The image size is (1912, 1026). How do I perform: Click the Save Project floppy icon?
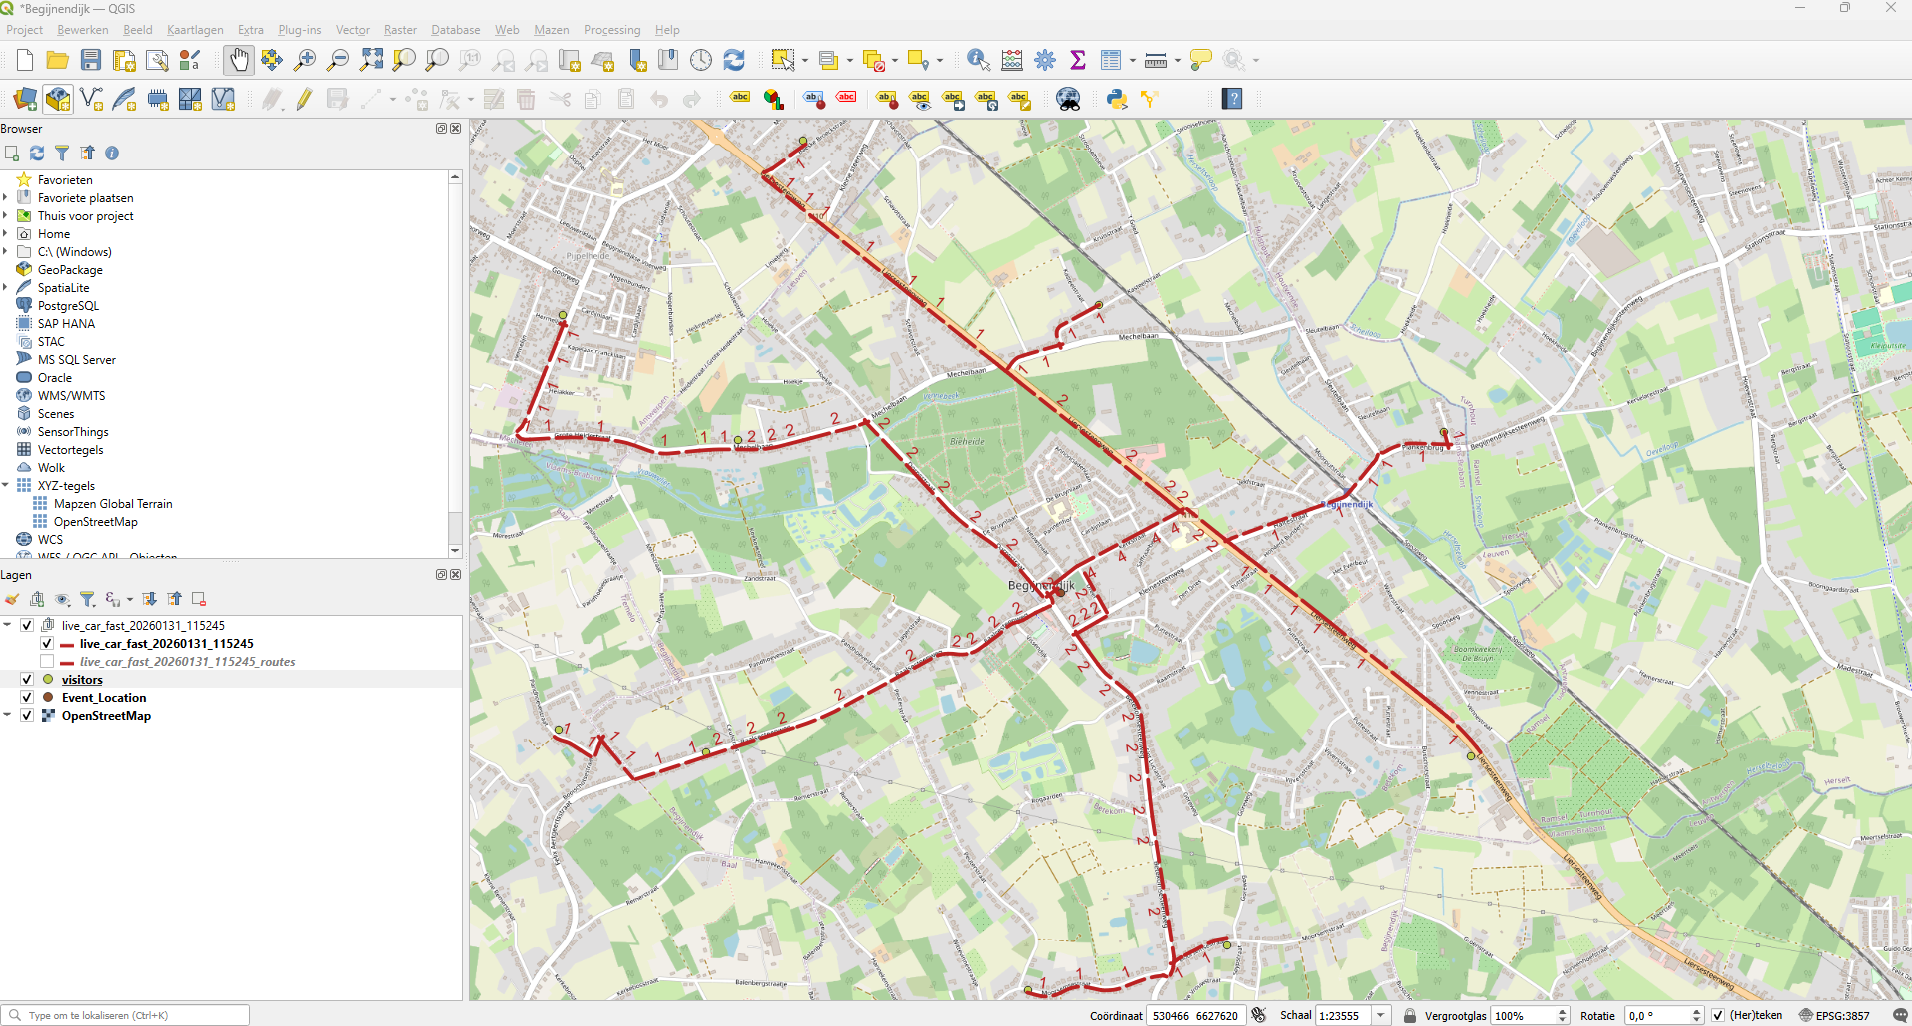[91, 60]
